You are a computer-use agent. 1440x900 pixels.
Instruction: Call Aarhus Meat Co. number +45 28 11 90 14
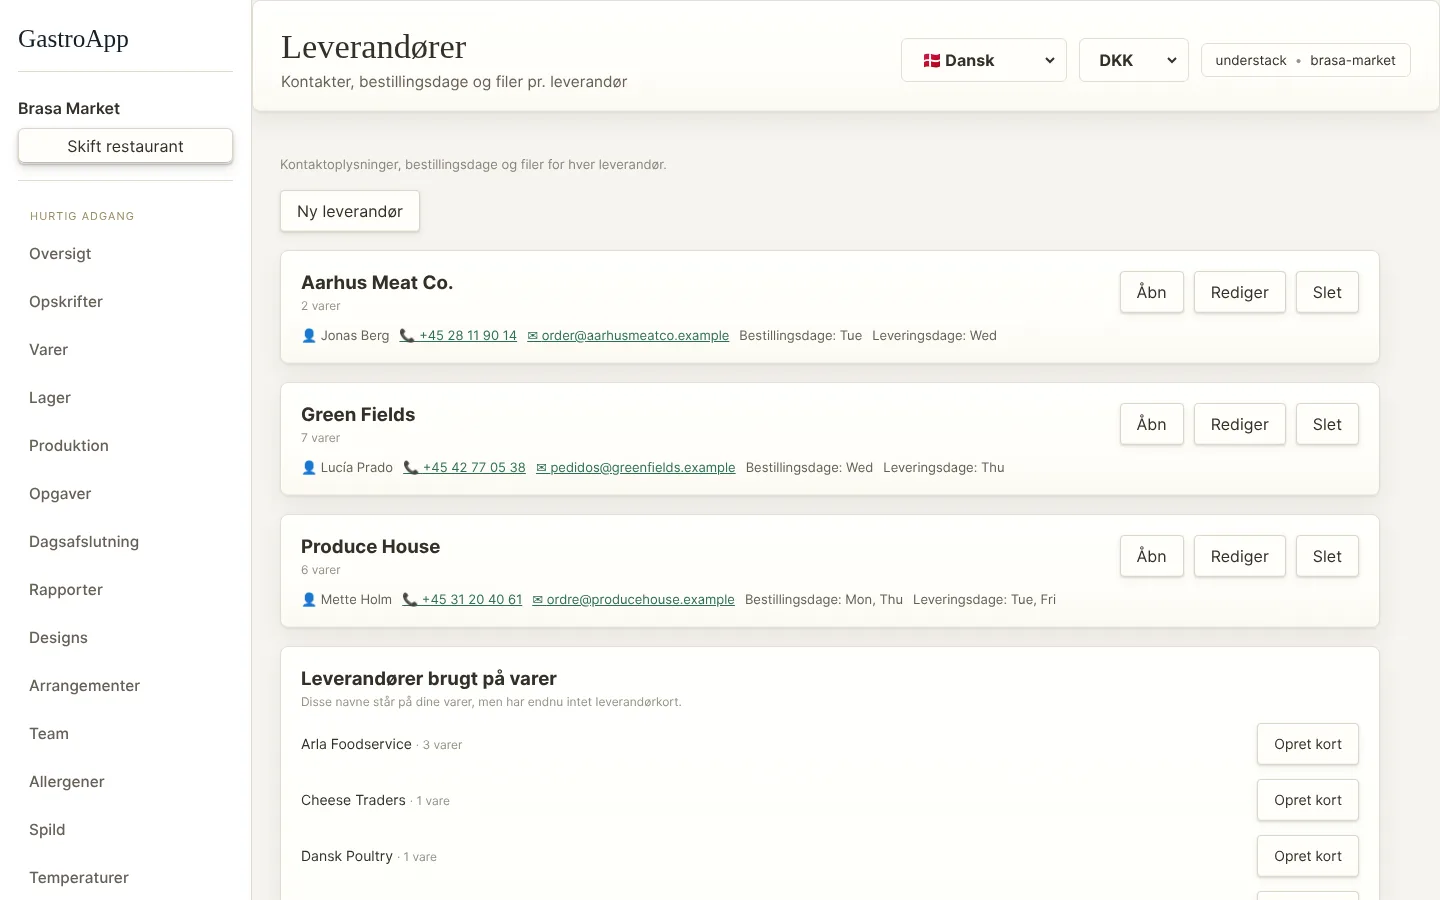click(x=458, y=336)
